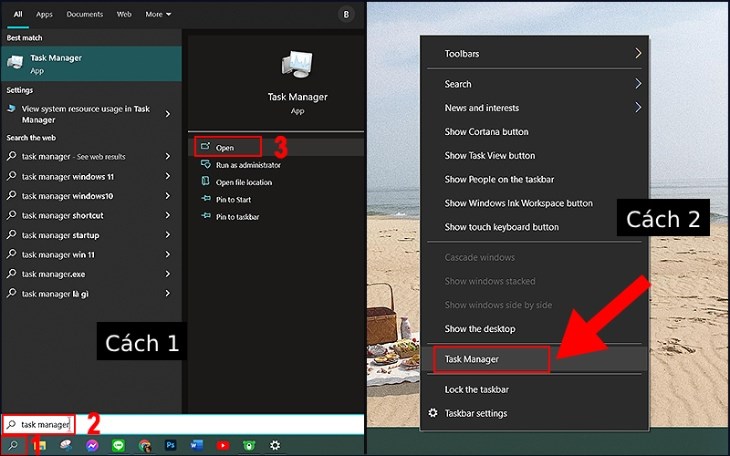Image resolution: width=730 pixels, height=456 pixels.
Task: Click the gear icon beside Taskbar settings
Action: pyautogui.click(x=433, y=413)
